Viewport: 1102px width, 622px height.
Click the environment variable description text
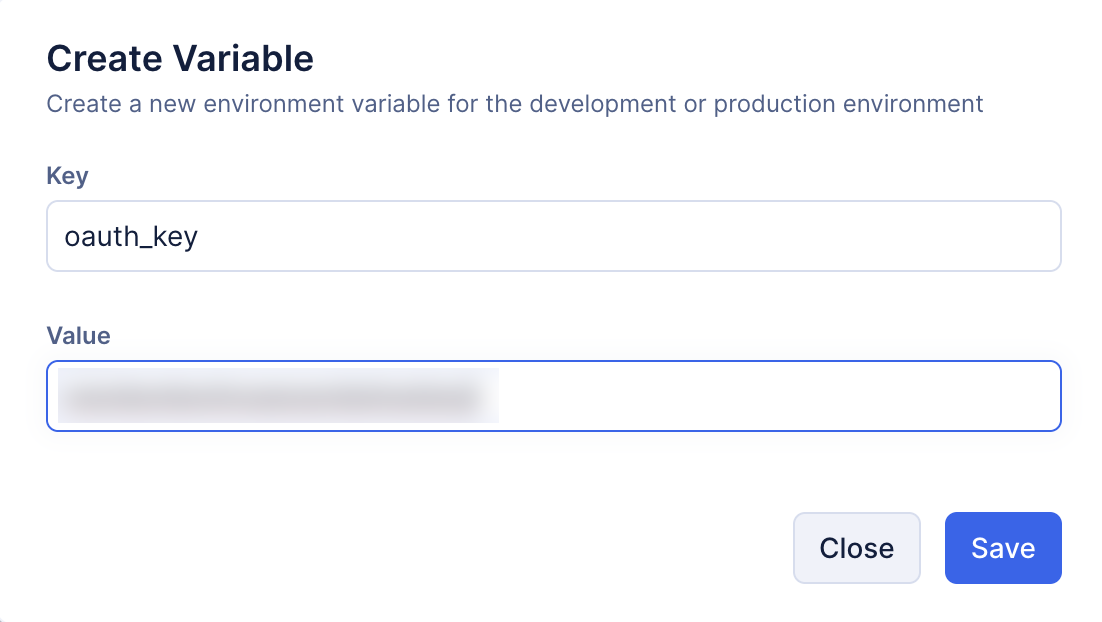click(x=515, y=104)
